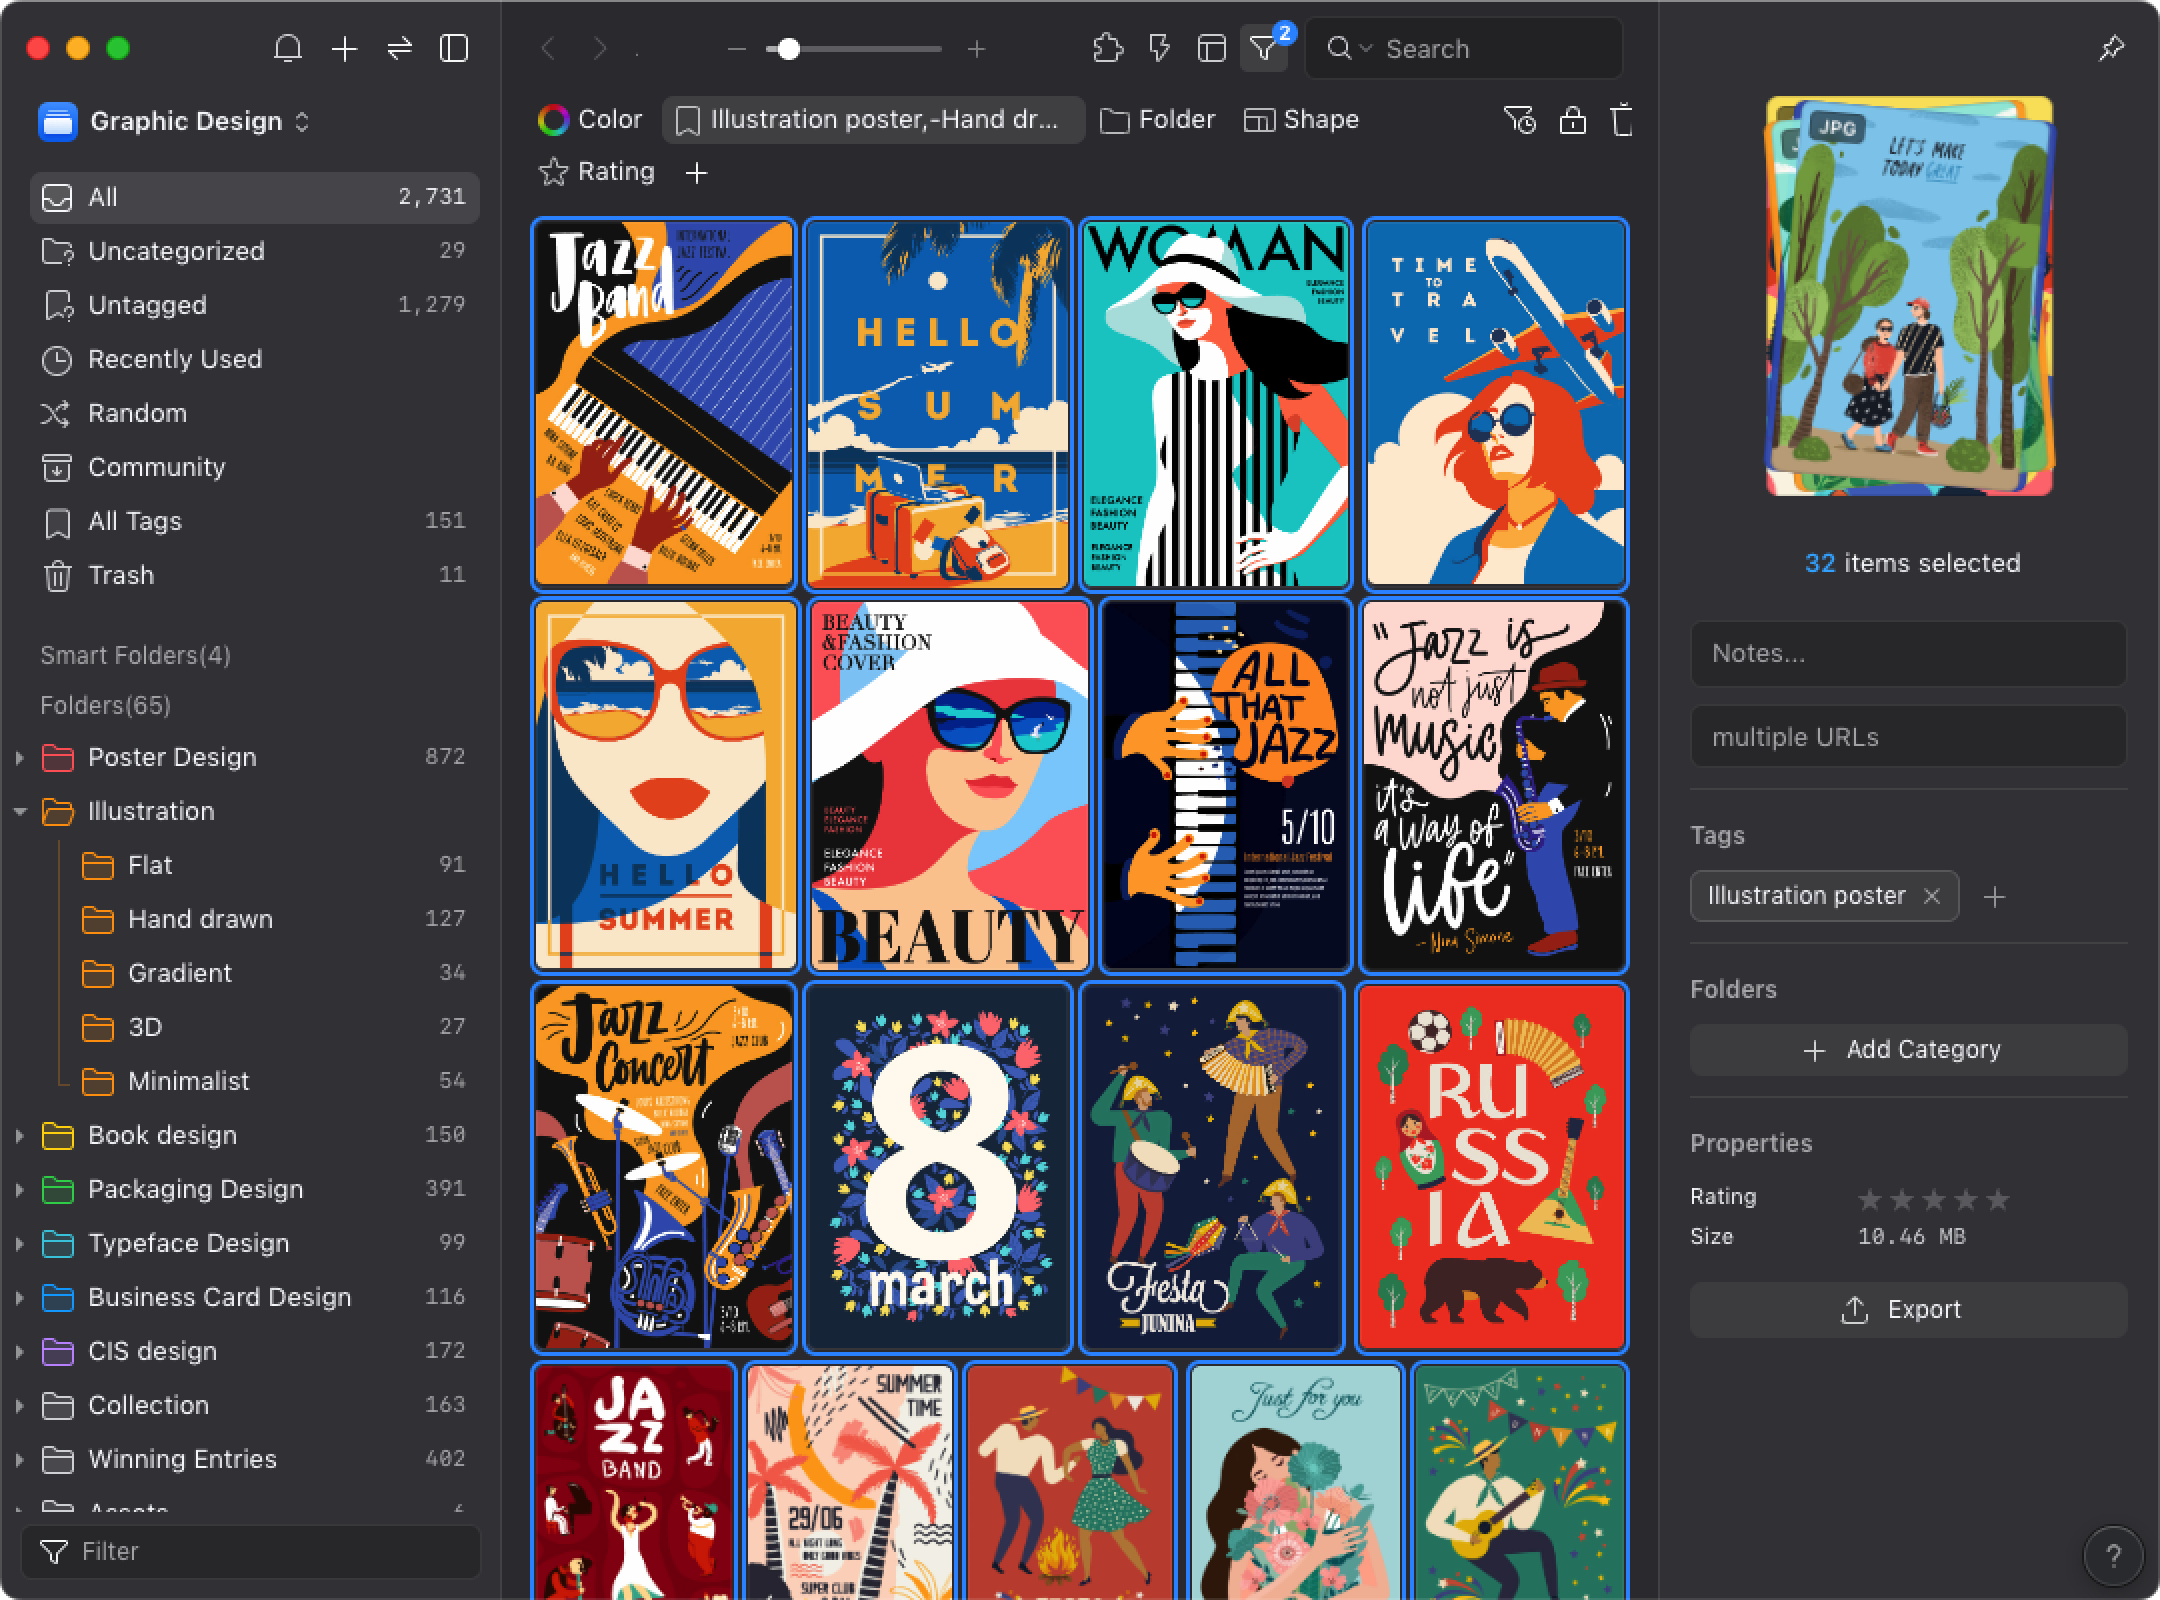The height and width of the screenshot is (1600, 2160).
Task: Open the Color filter
Action: point(590,120)
